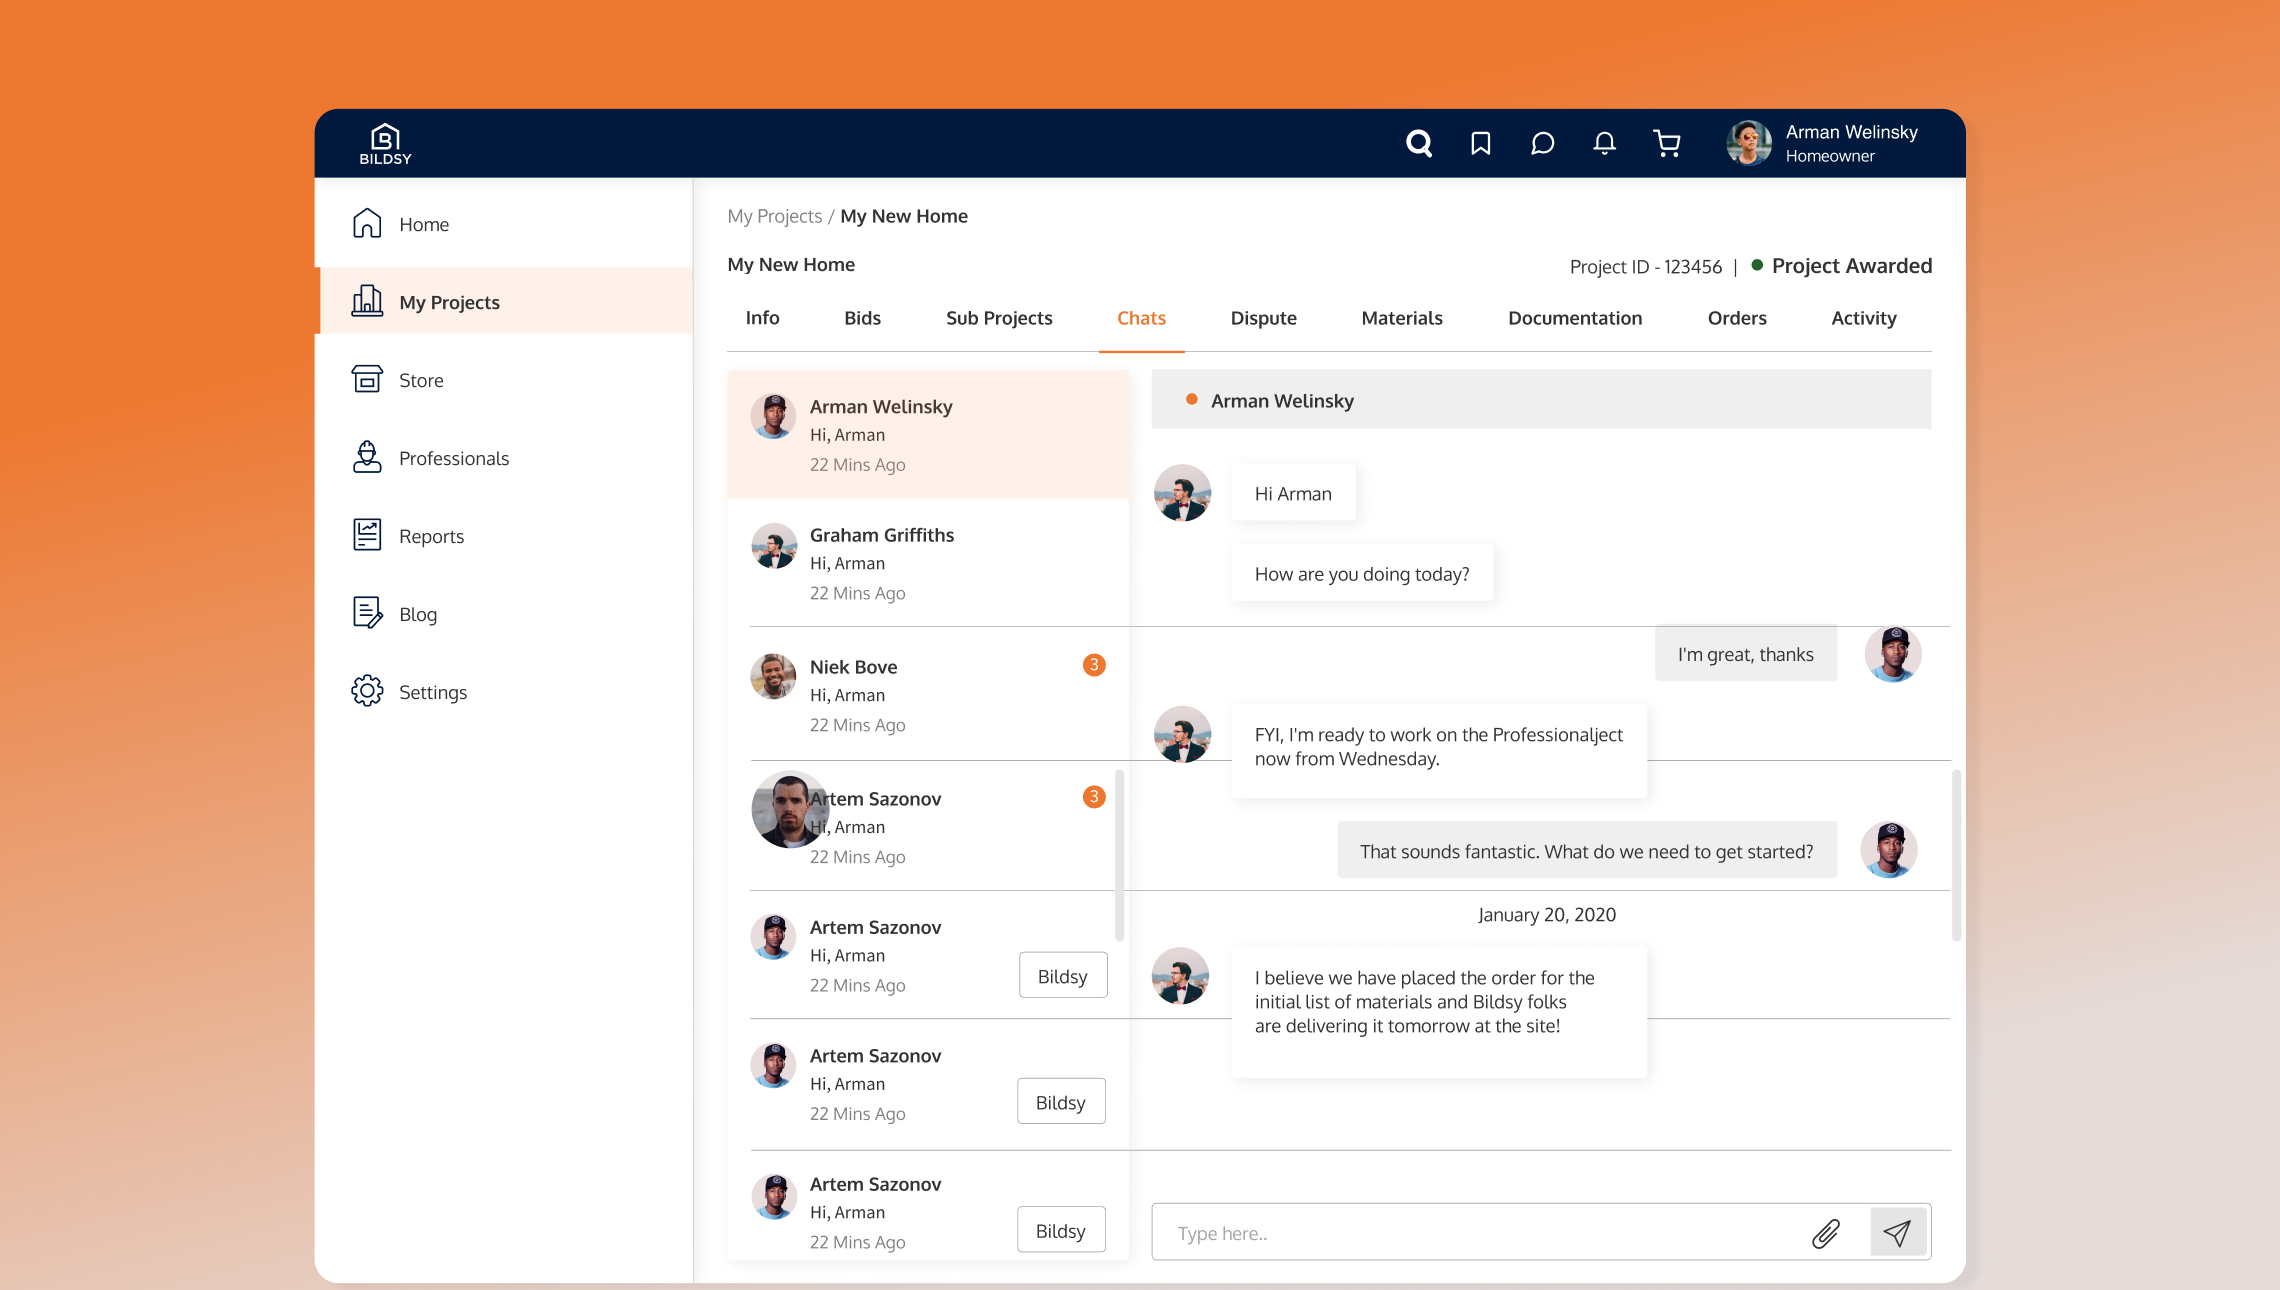2280x1290 pixels.
Task: Switch to the Bids tab
Action: [862, 318]
